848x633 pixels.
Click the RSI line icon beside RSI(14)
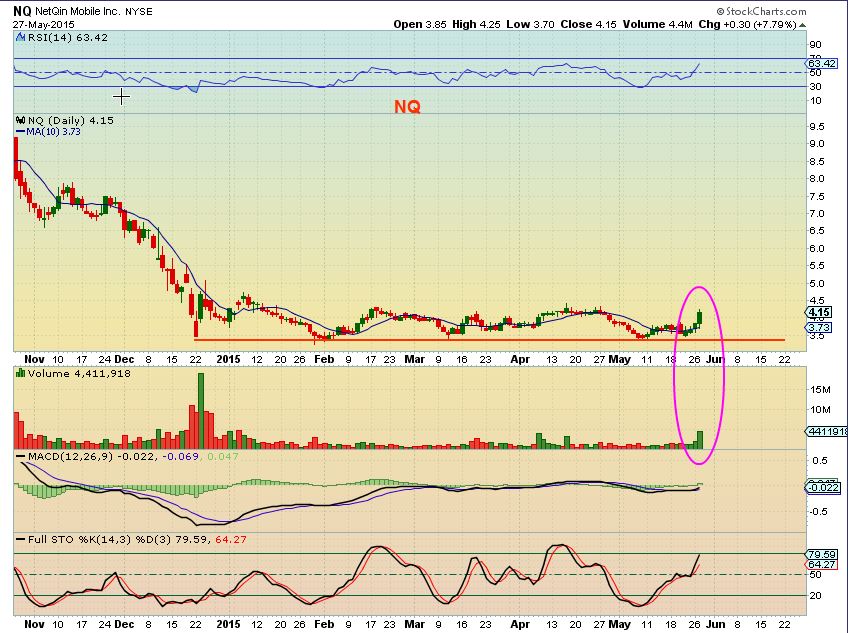[x=21, y=37]
